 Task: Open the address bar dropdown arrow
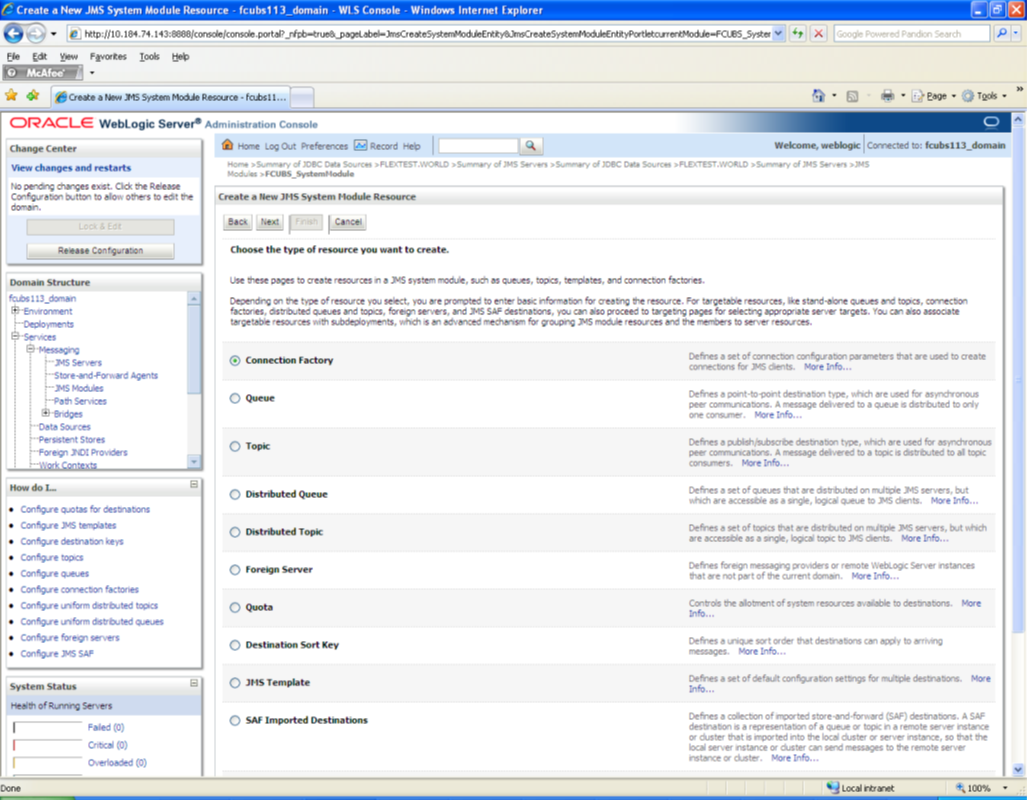coord(778,33)
